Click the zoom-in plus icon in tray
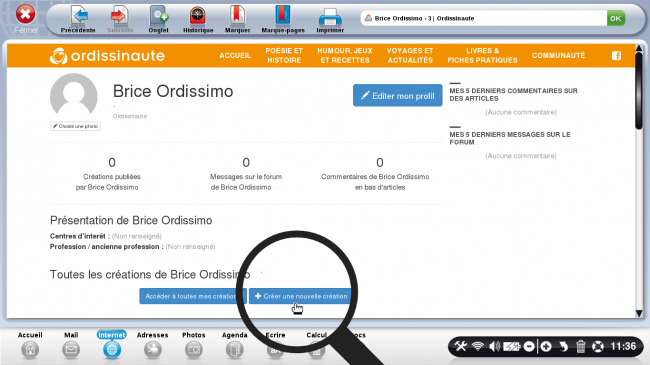Image resolution: width=650 pixels, height=365 pixels. click(546, 346)
